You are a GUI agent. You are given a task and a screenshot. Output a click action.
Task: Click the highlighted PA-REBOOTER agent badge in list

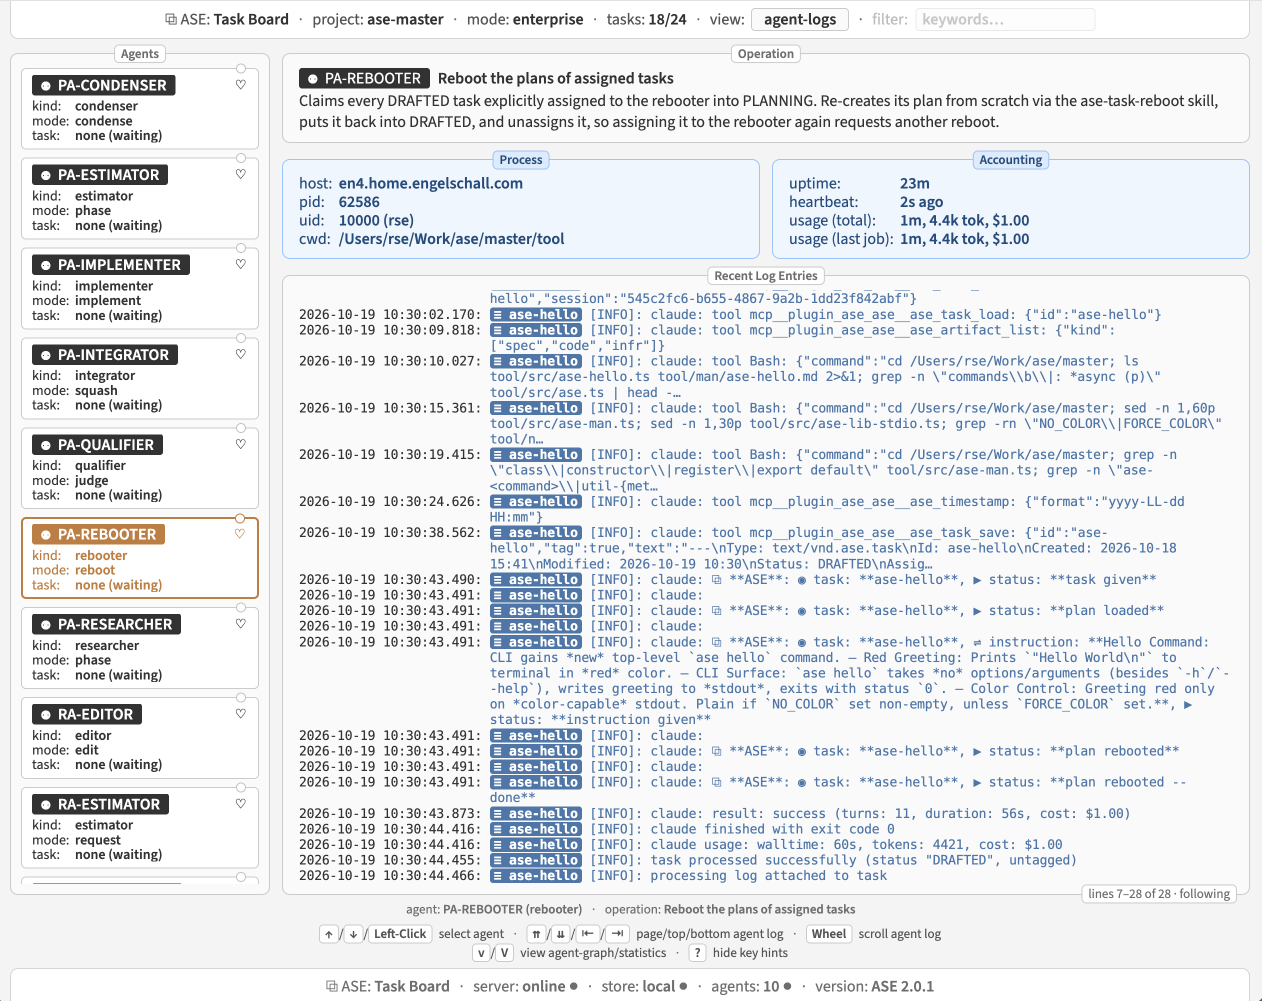tap(98, 534)
